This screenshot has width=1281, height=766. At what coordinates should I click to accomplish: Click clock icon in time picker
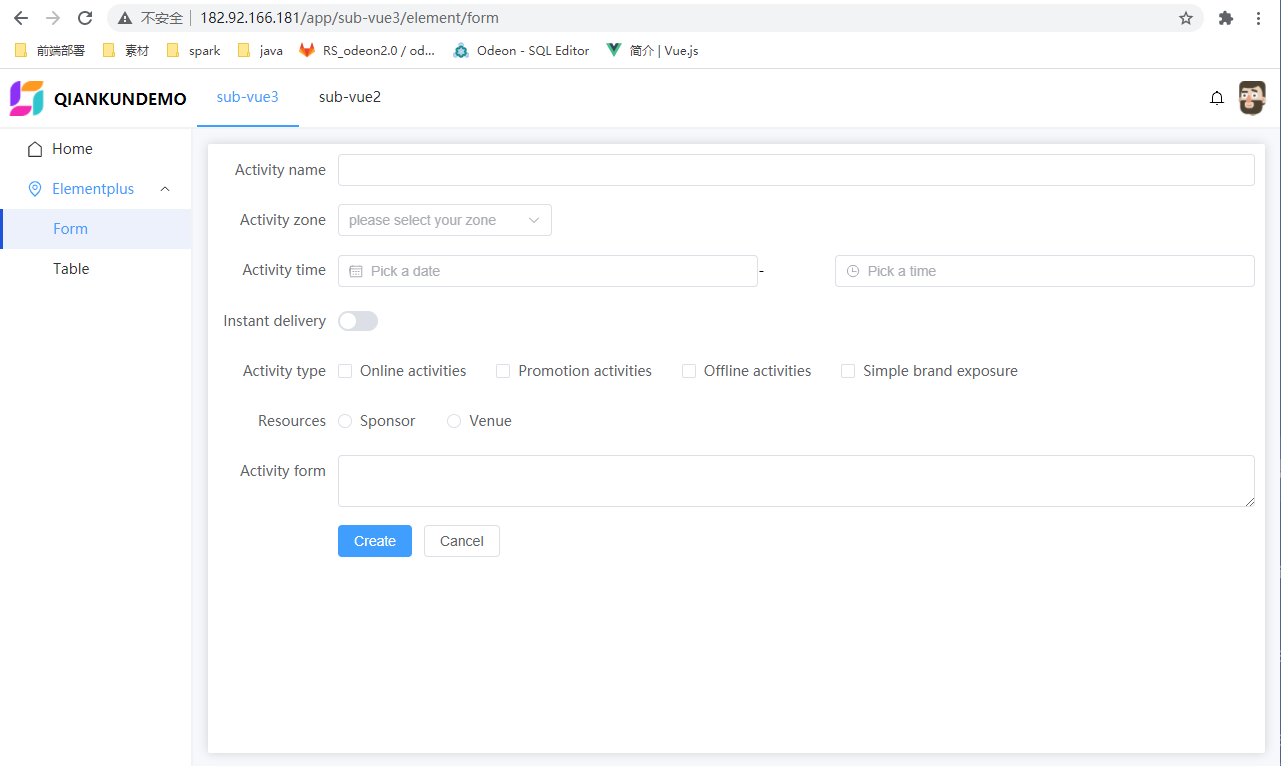pyautogui.click(x=853, y=271)
